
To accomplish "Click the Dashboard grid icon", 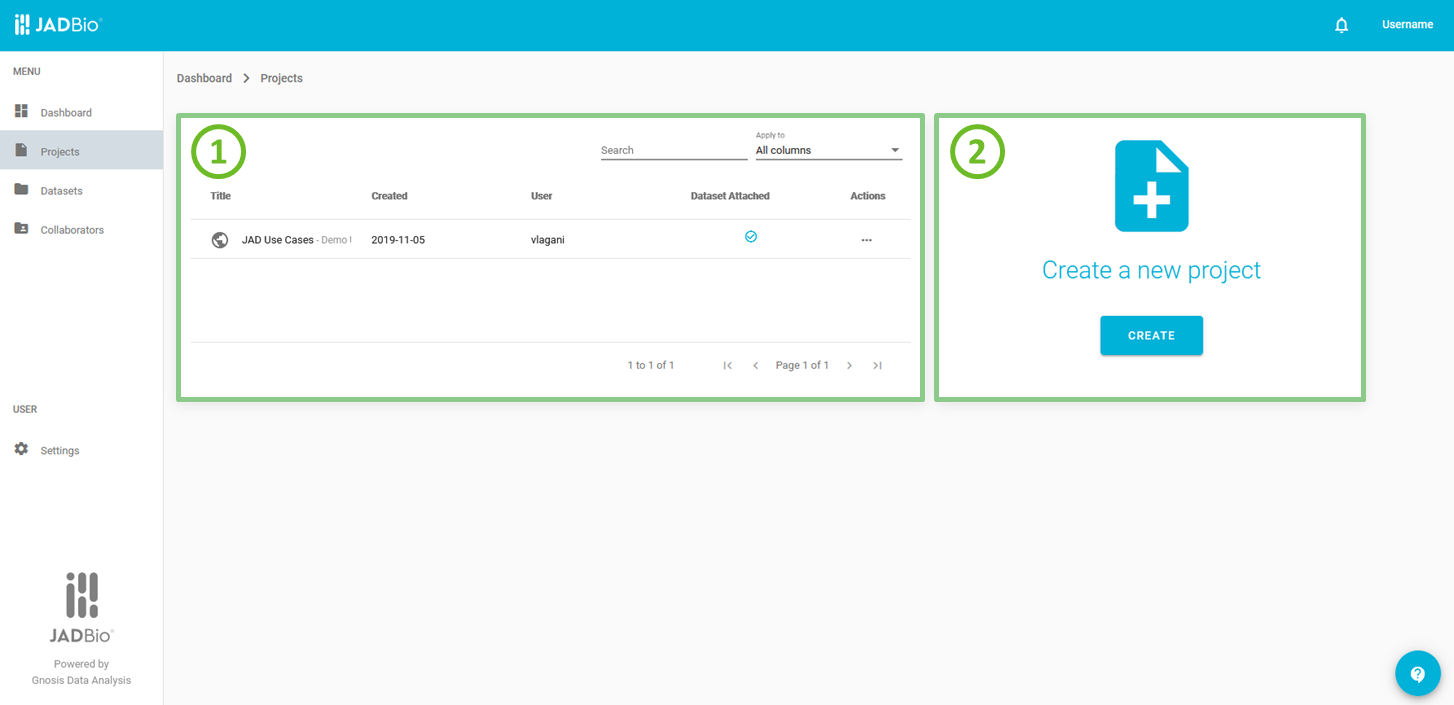I will coord(21,111).
